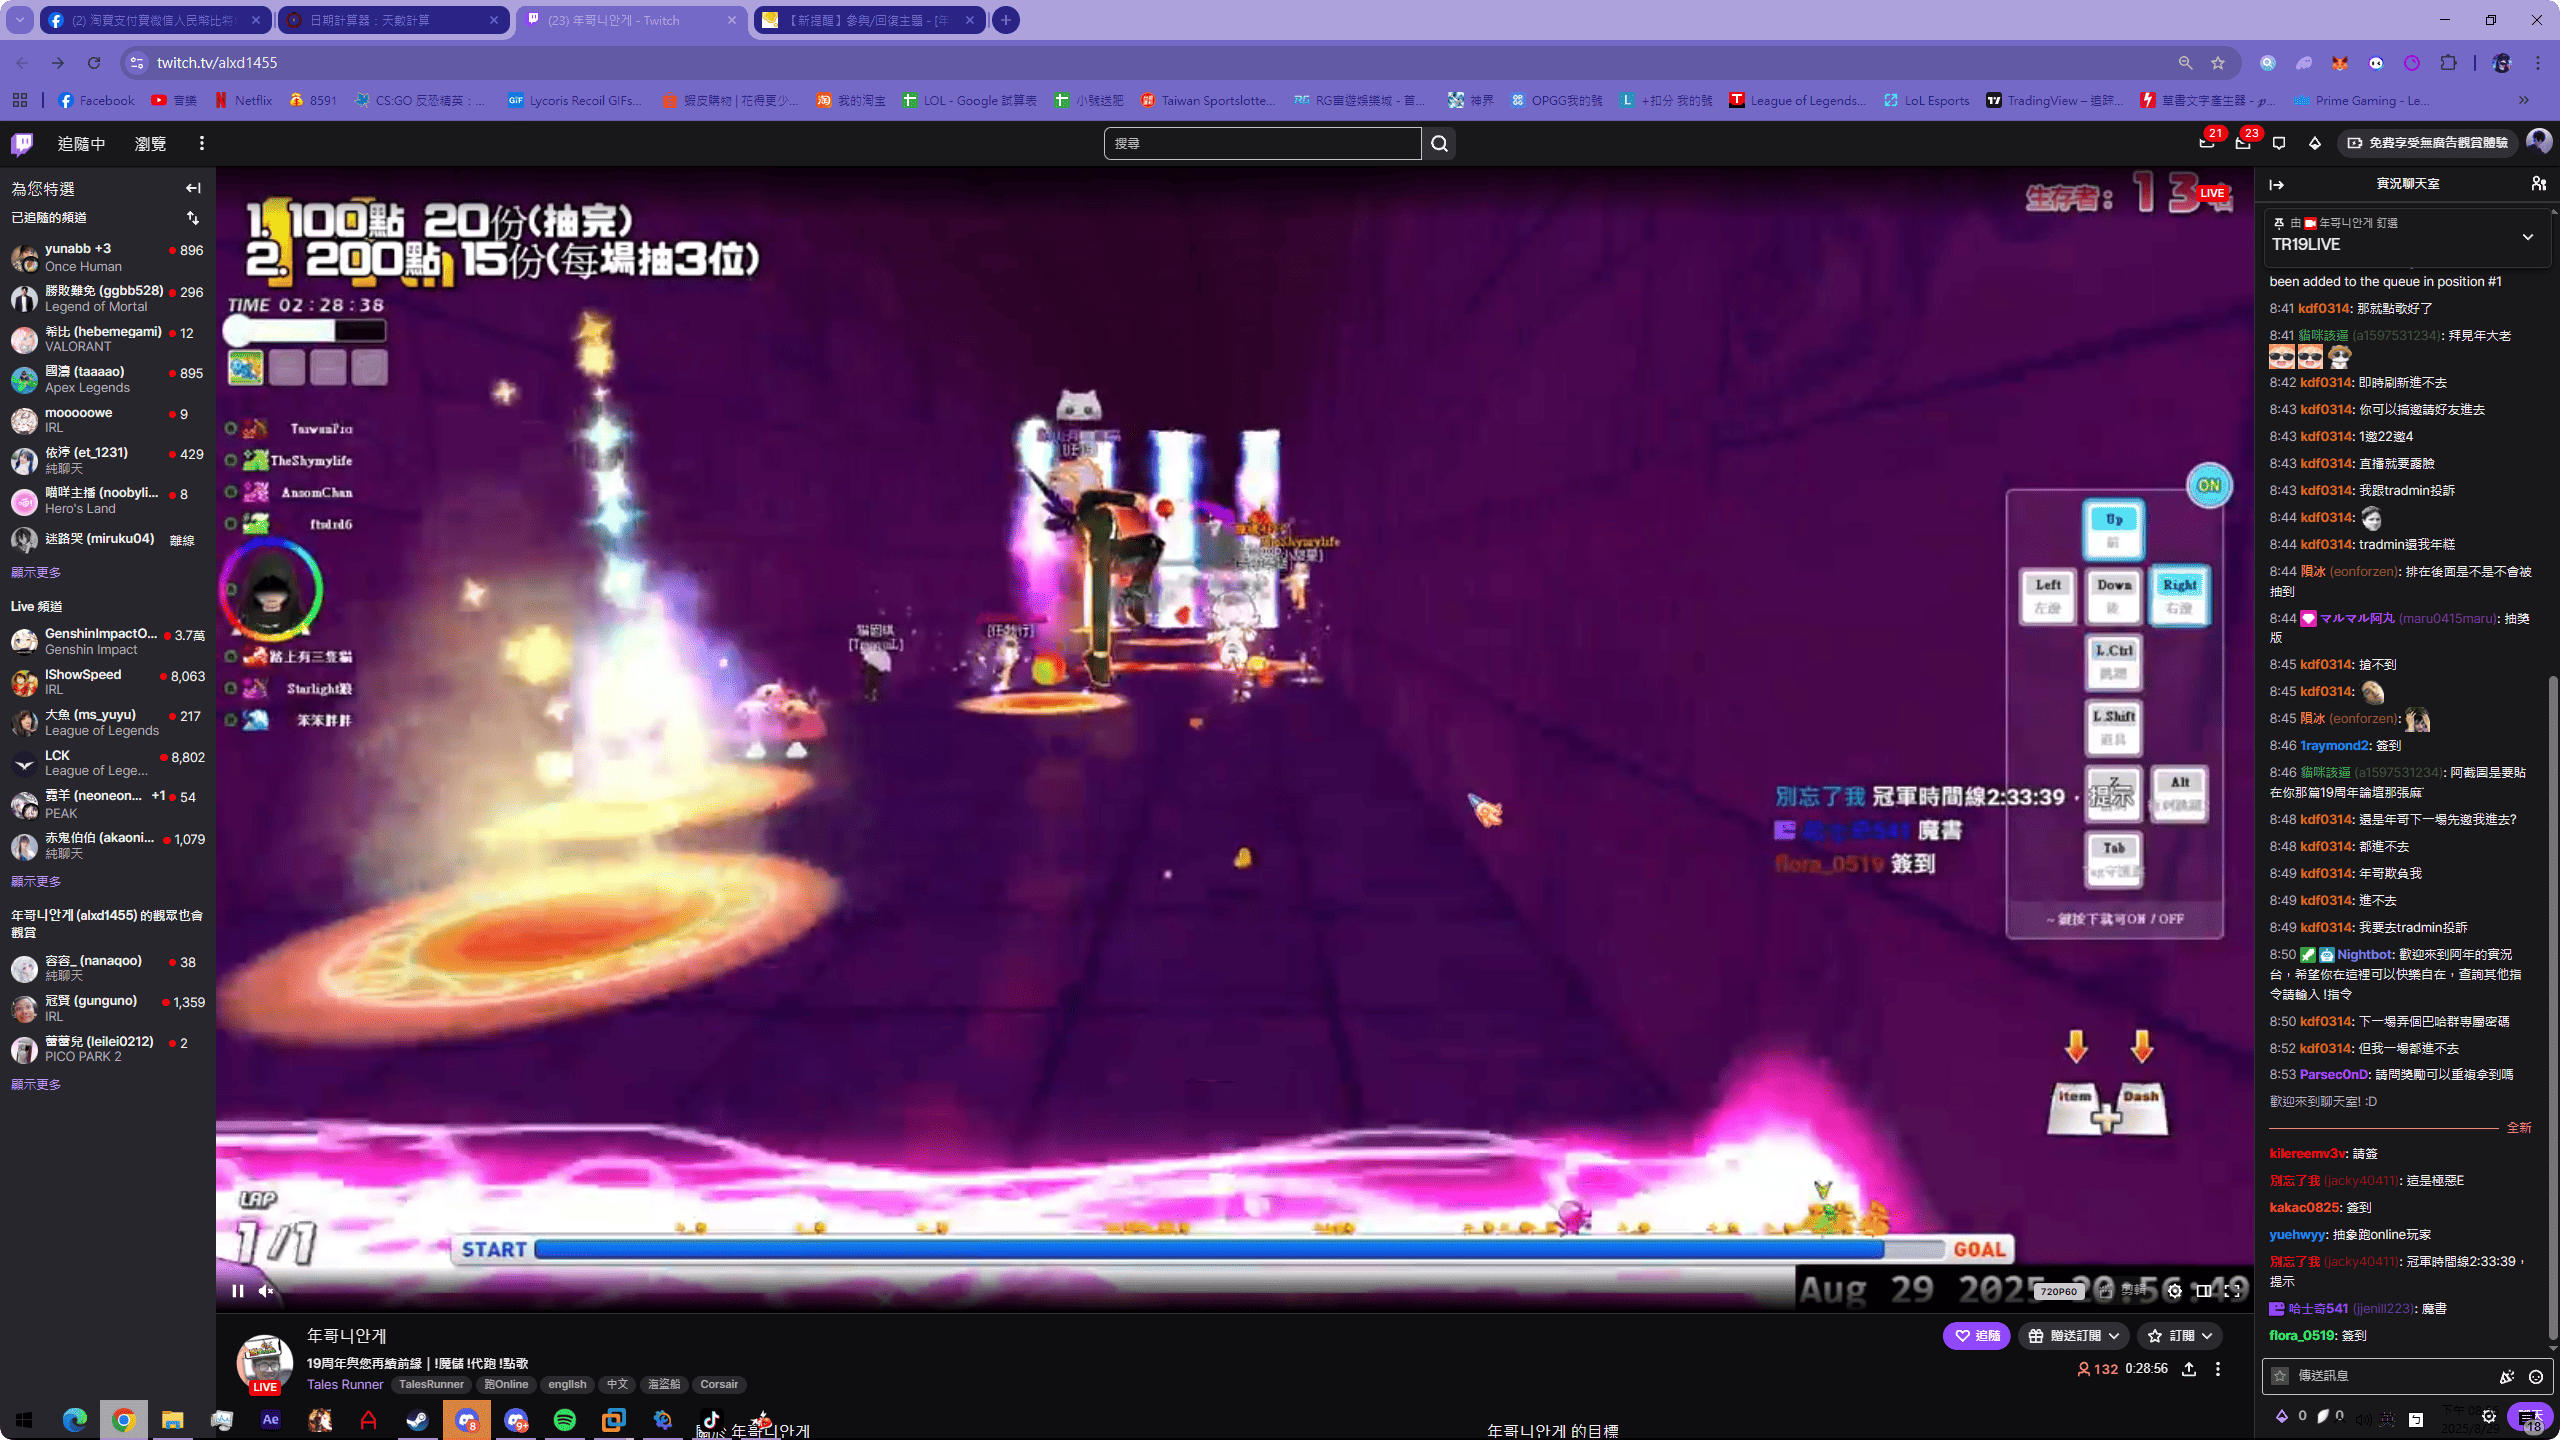Open the player settings gear
Screen dimensions: 2560x1440
(2174, 1291)
